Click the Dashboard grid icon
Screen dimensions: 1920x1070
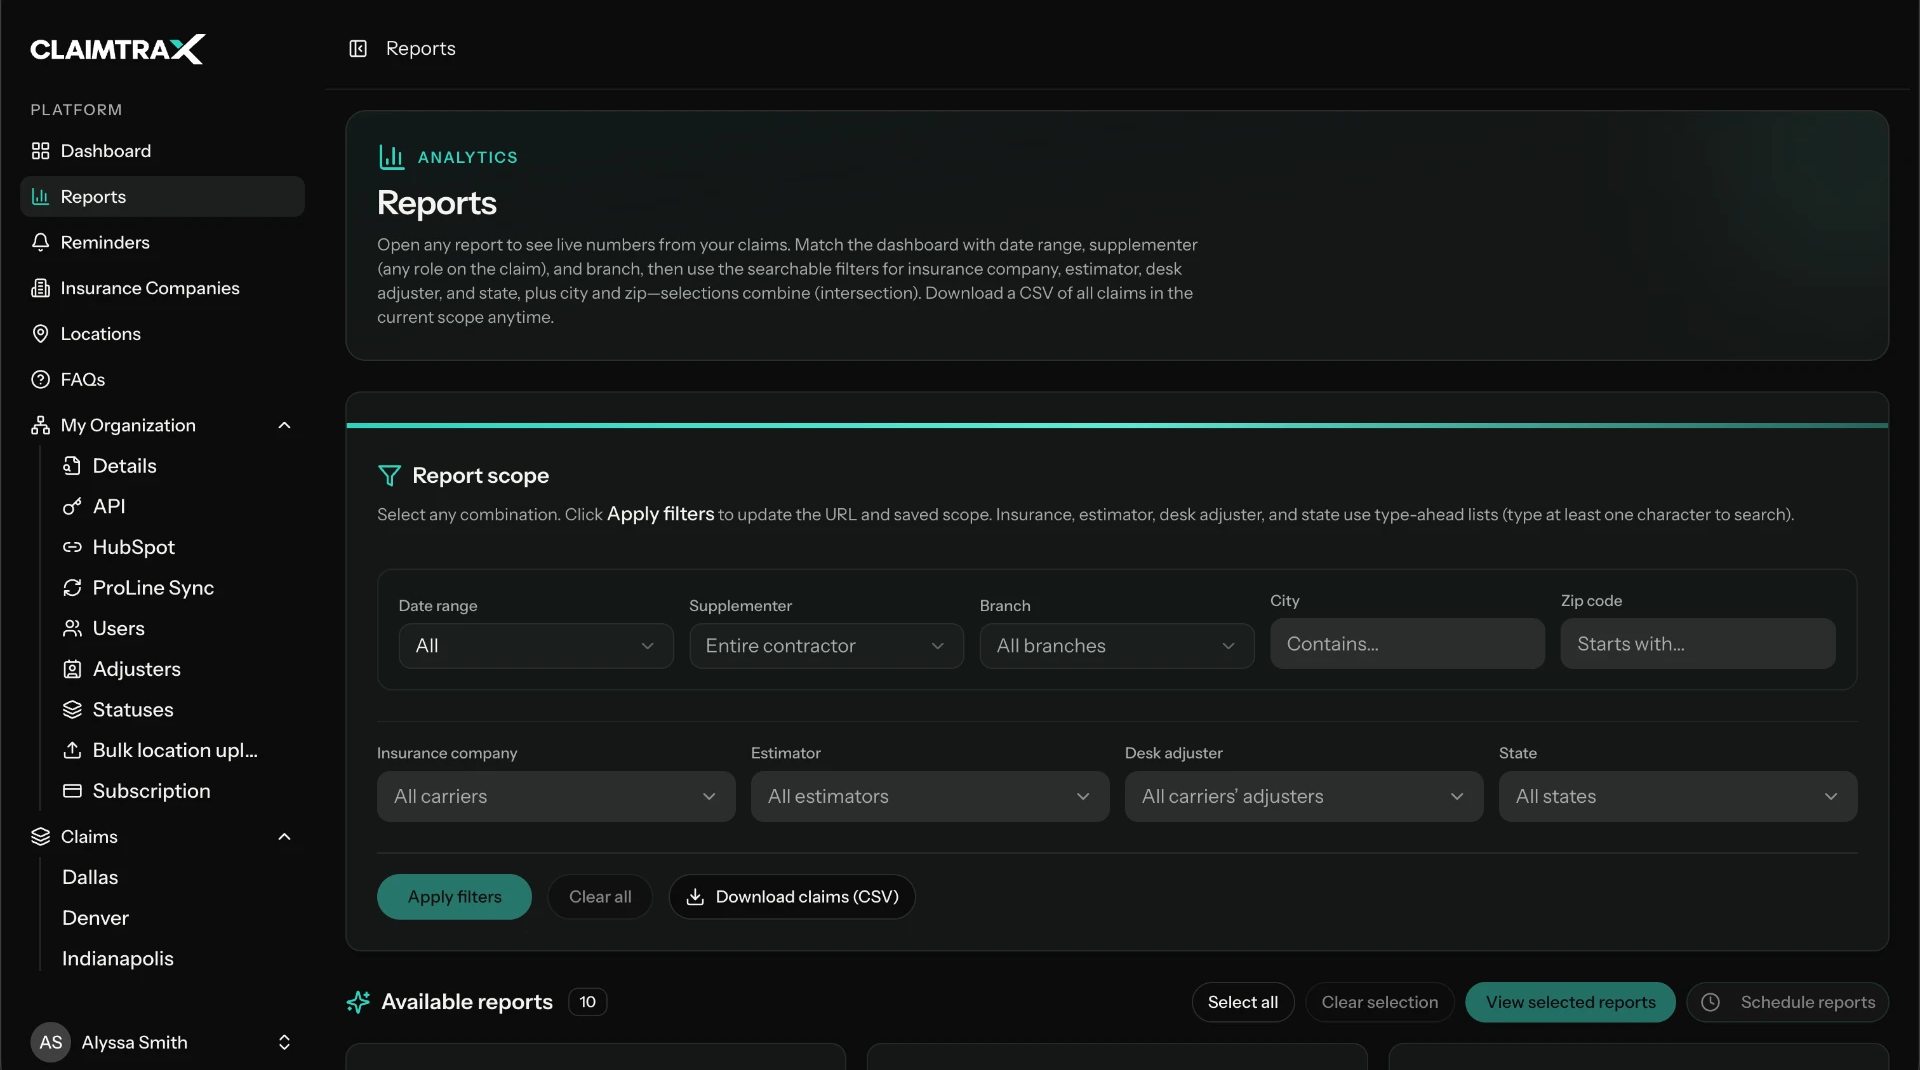[x=40, y=151]
